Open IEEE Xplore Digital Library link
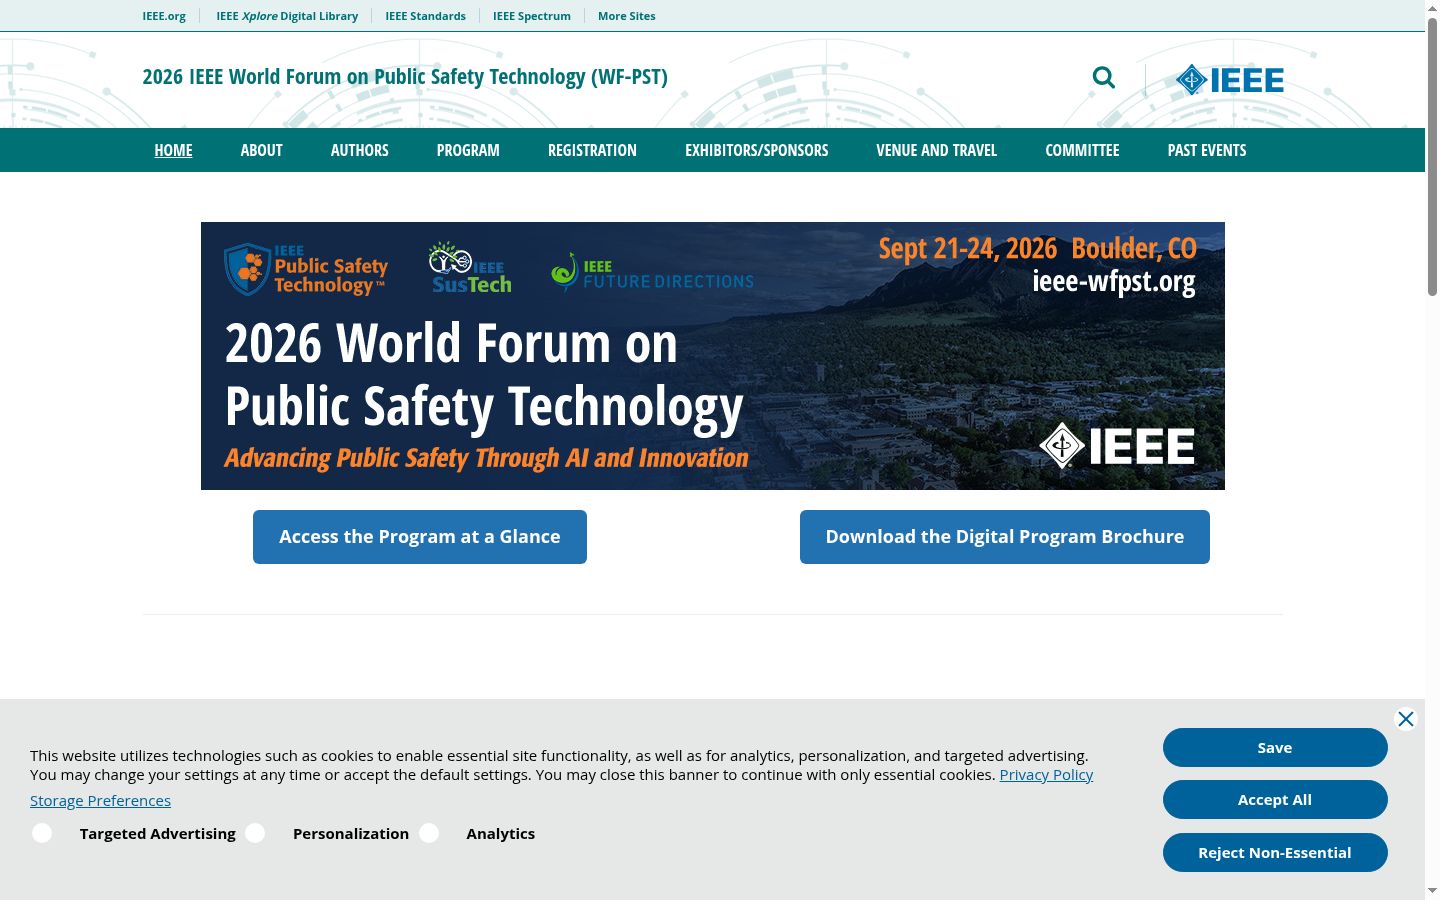Viewport: 1440px width, 900px height. click(x=287, y=16)
